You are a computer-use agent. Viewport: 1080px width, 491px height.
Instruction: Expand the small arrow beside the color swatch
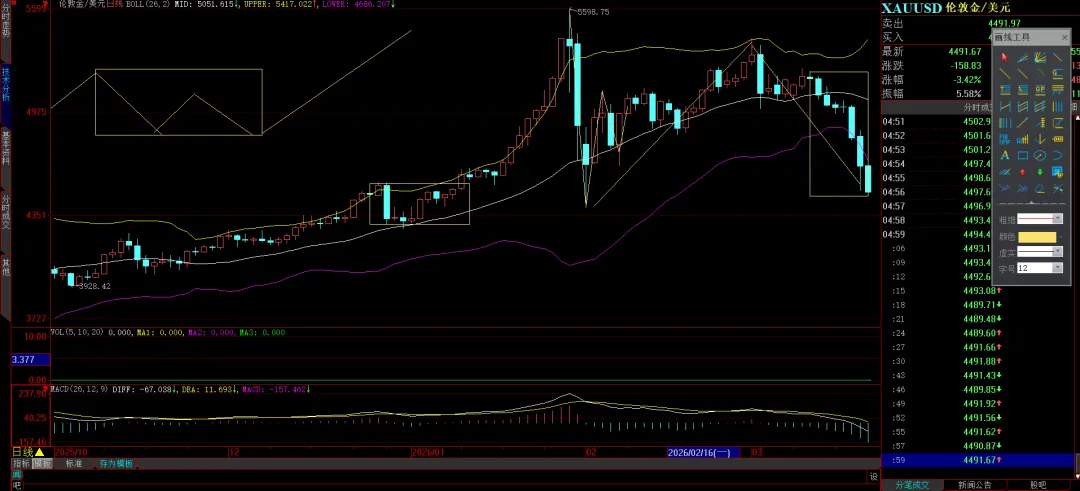(x=1061, y=237)
